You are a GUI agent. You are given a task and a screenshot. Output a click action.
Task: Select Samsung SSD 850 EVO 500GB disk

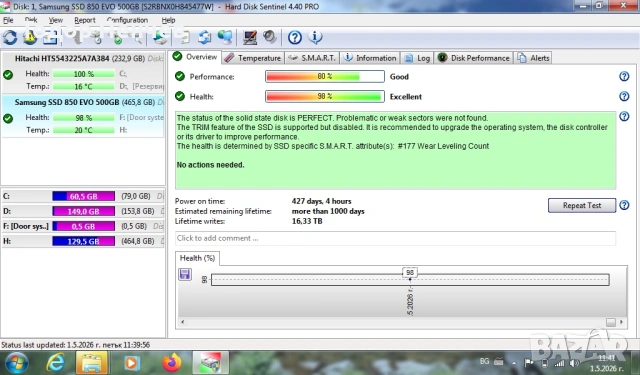[83, 116]
